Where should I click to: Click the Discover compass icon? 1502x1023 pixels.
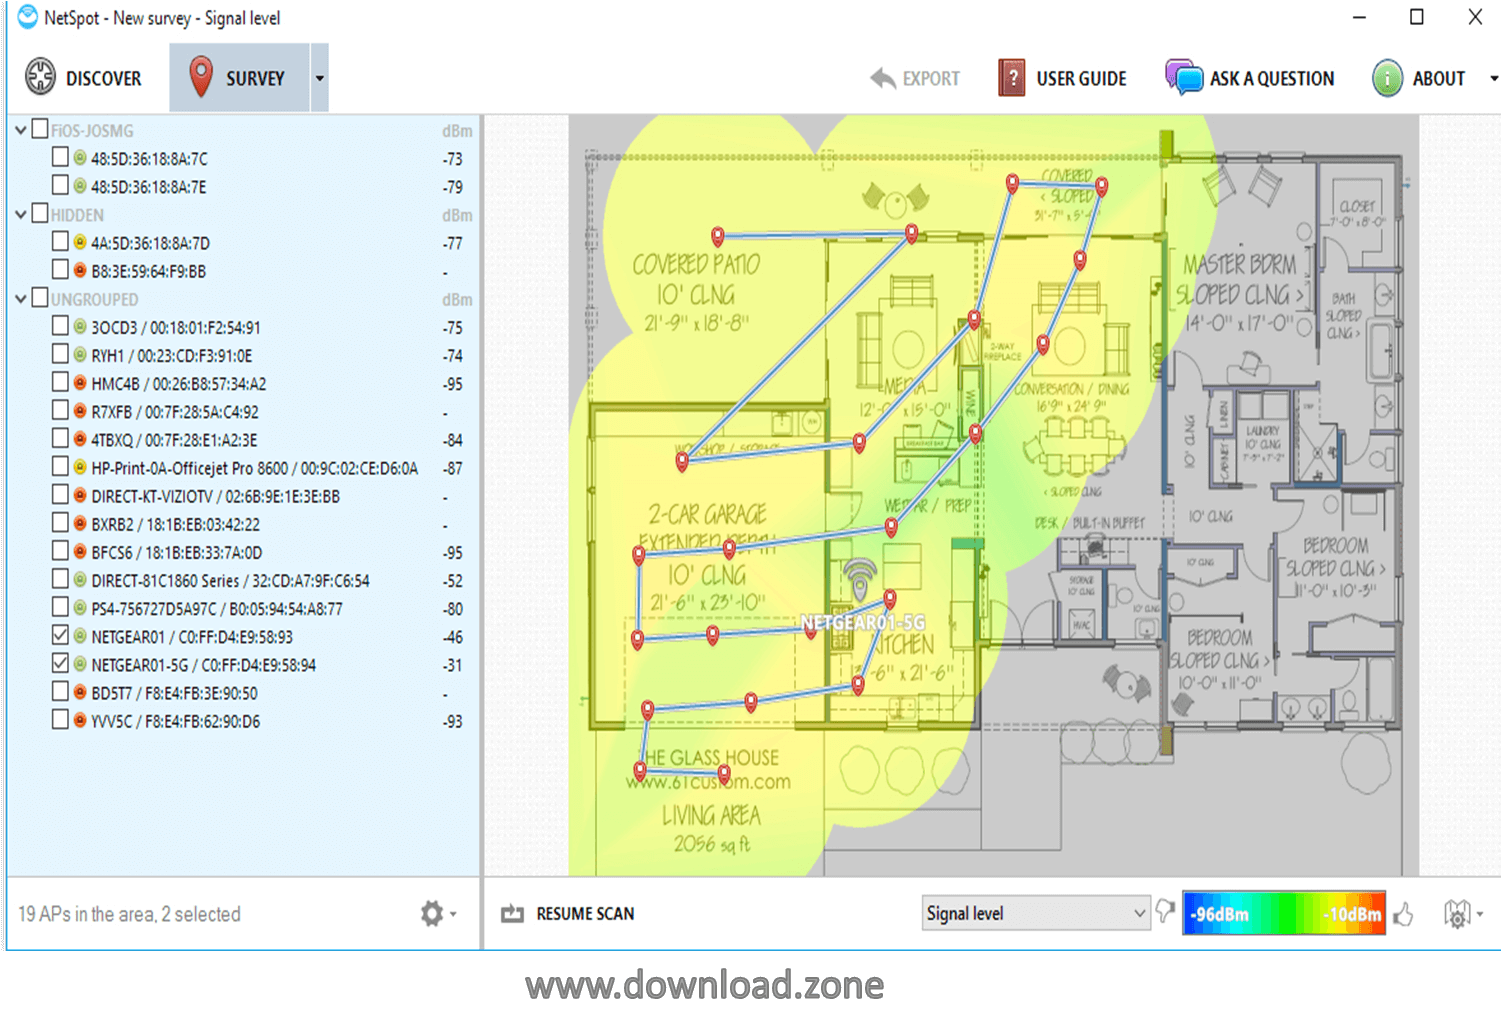41,77
